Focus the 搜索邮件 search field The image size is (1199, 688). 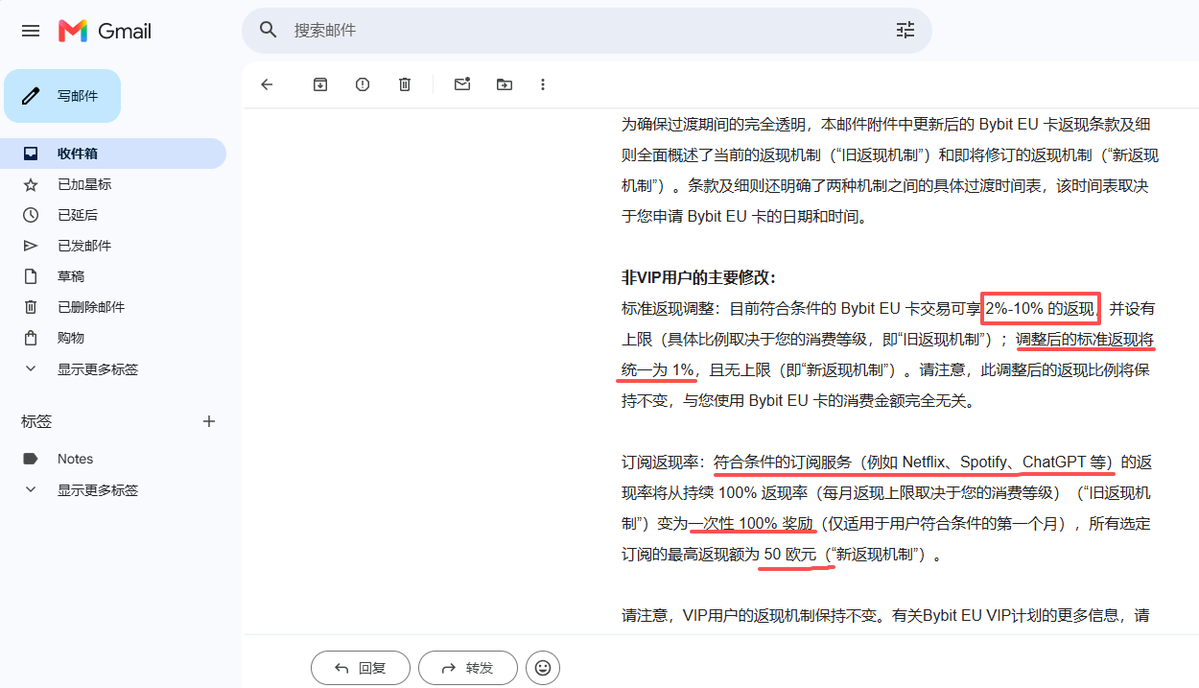click(x=587, y=31)
